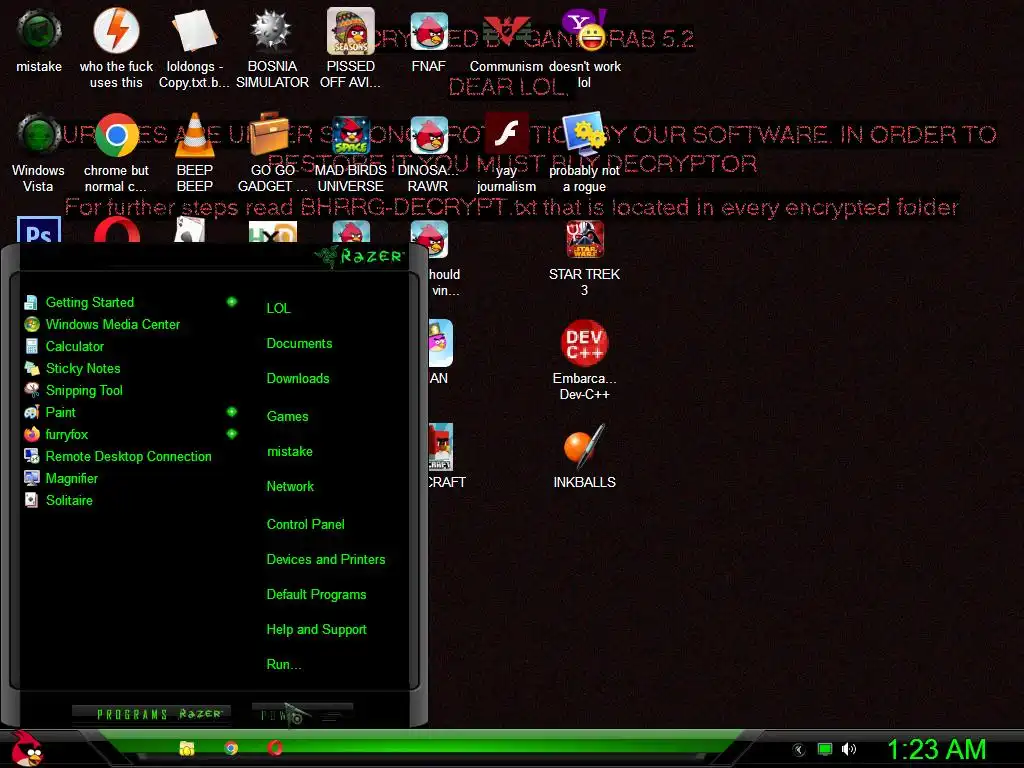Open 'doesn't work lol' Yahoo Messenger icon
1024x768 pixels.
[584, 49]
